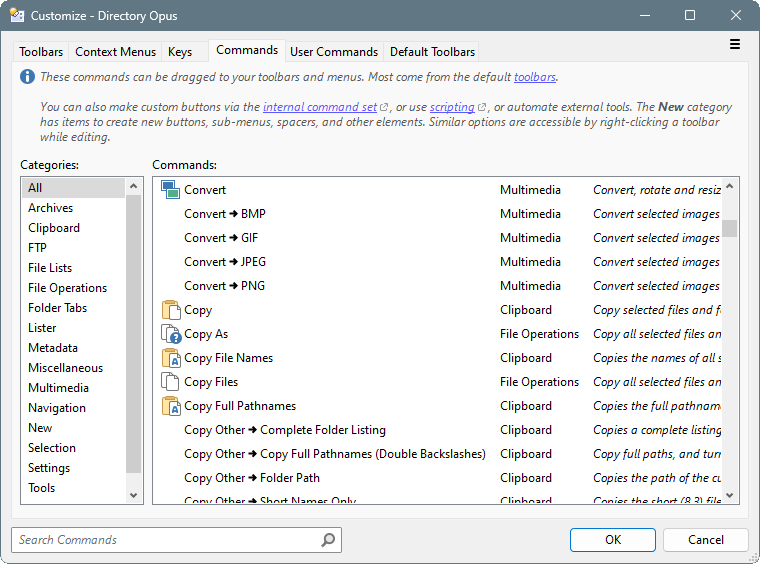The height and width of the screenshot is (564, 760).
Task: Open the scripting link
Action: pyautogui.click(x=452, y=107)
